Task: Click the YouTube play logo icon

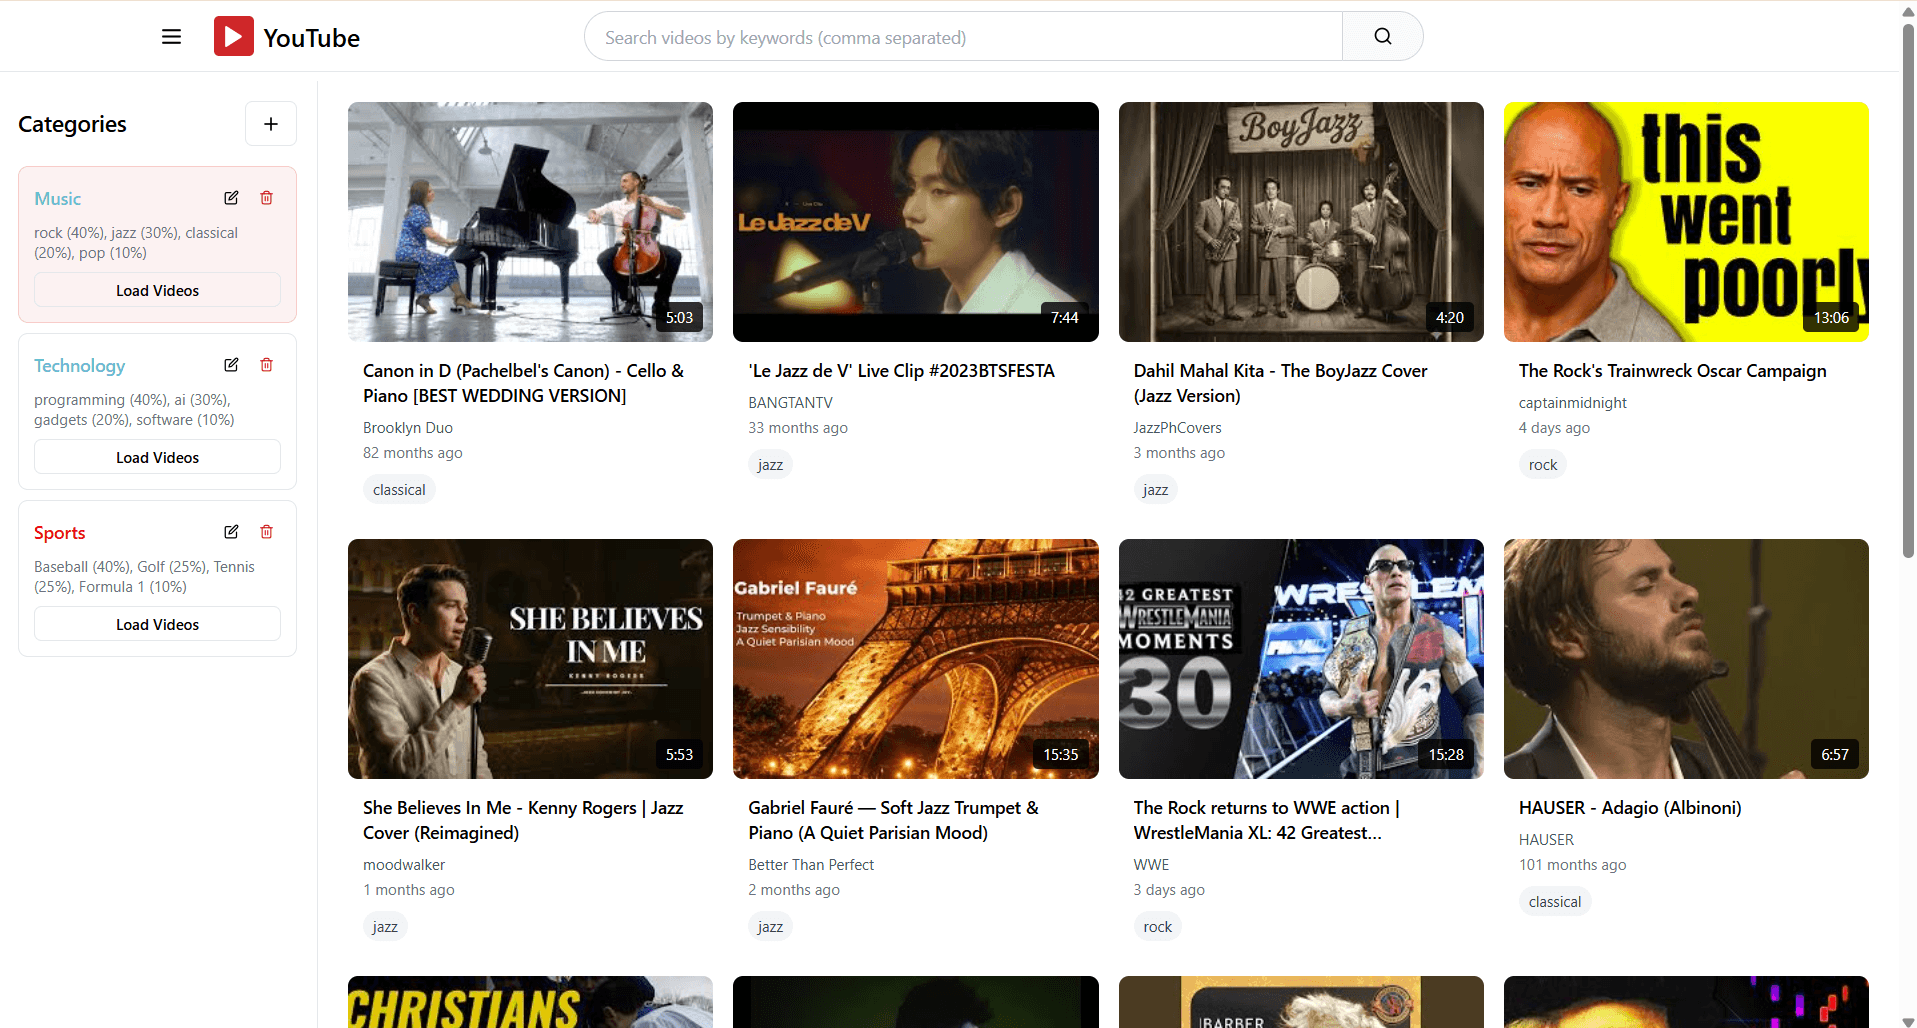Action: [x=232, y=35]
